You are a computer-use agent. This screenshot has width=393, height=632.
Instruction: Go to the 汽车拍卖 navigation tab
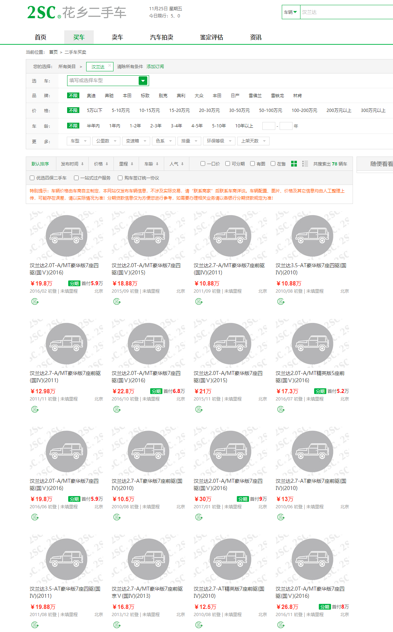pos(162,37)
